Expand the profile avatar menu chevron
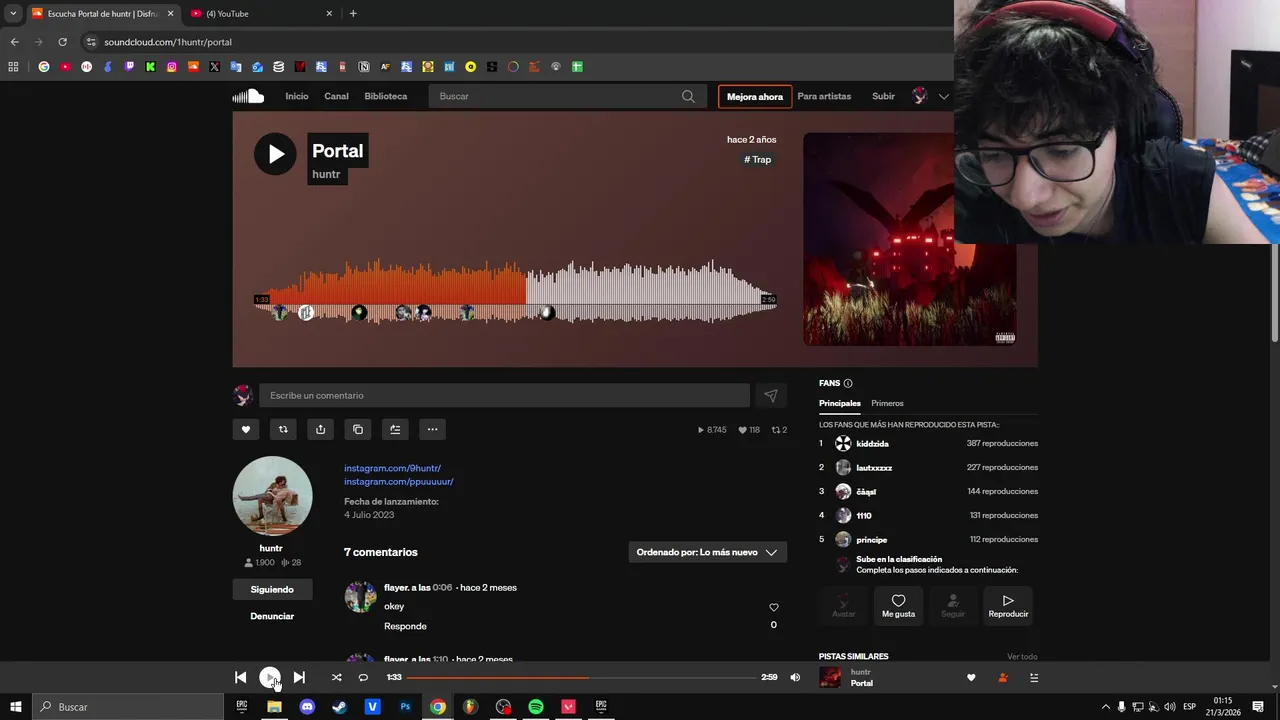 (943, 96)
